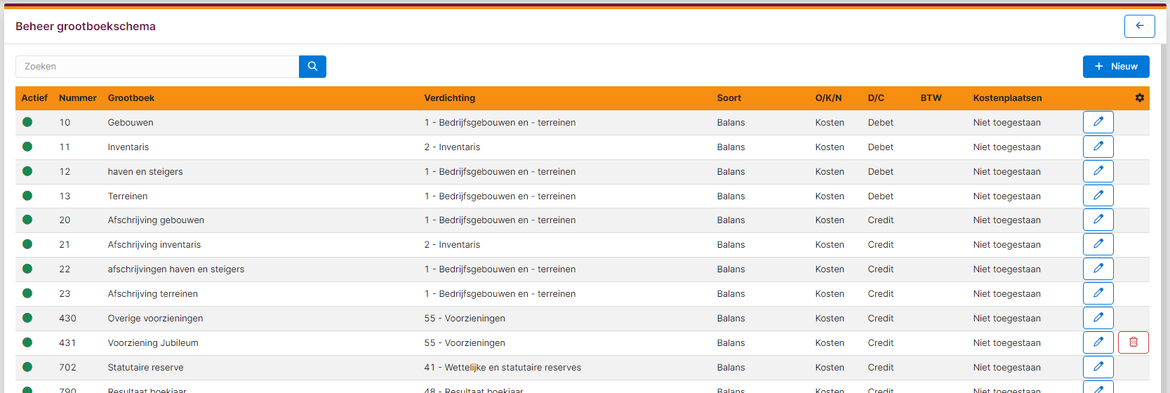Select the Afschrijving inventaris name
The image size is (1170, 393).
click(154, 245)
